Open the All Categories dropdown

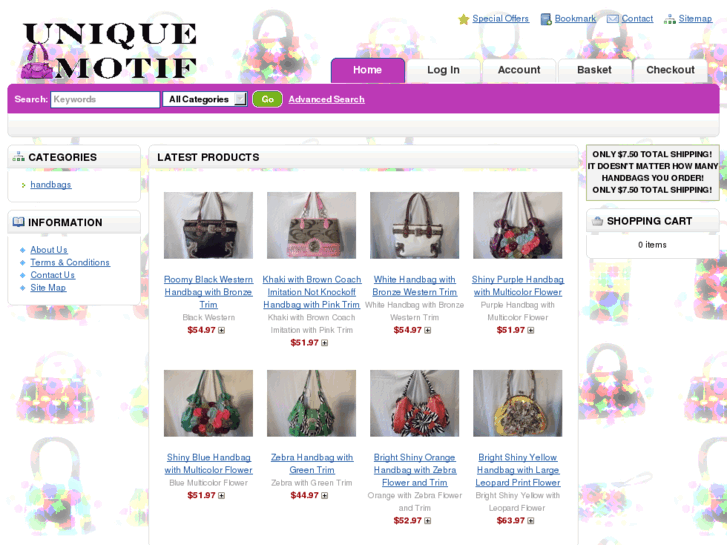pos(204,99)
